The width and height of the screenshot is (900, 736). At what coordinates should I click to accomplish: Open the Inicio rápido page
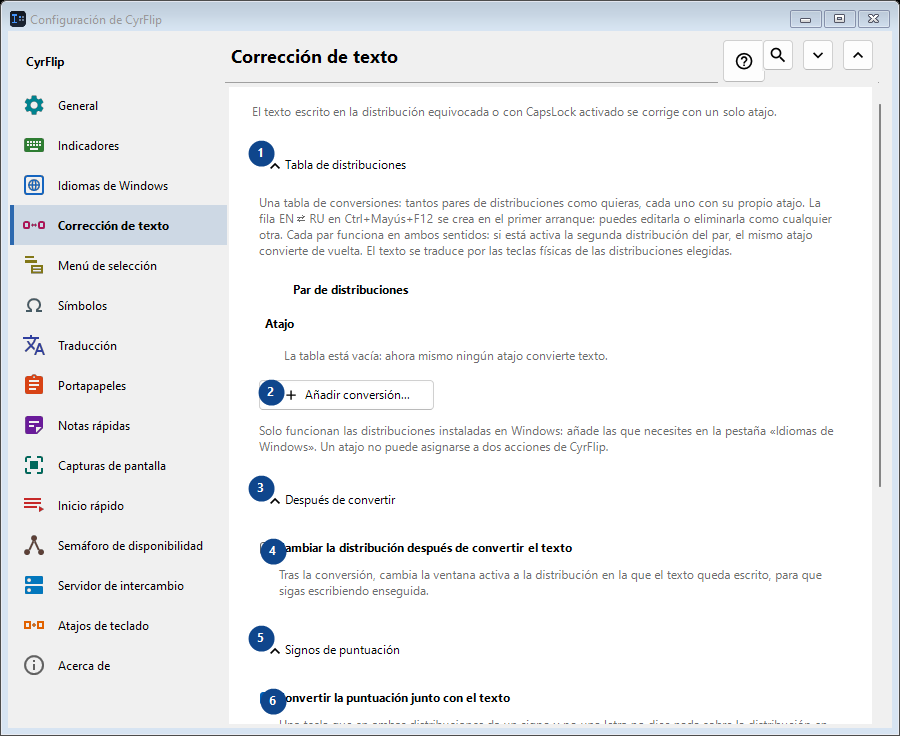[x=119, y=506]
